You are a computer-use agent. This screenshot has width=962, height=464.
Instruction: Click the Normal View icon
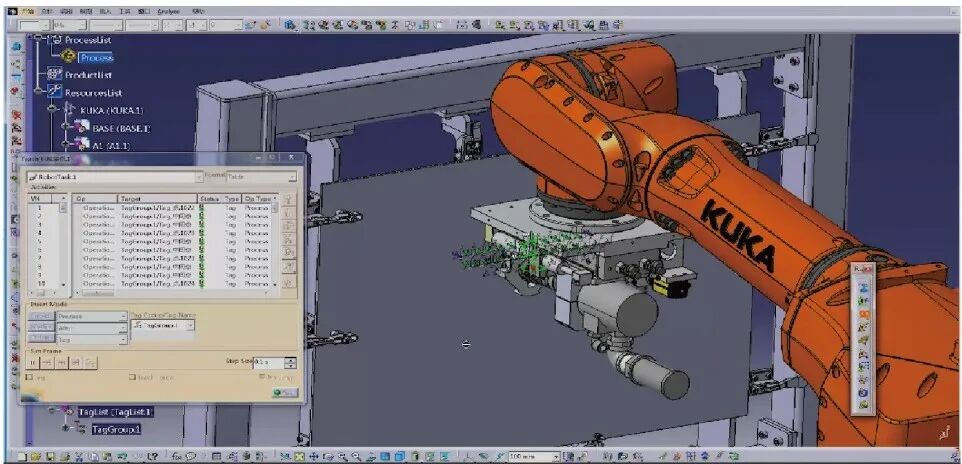(x=371, y=456)
